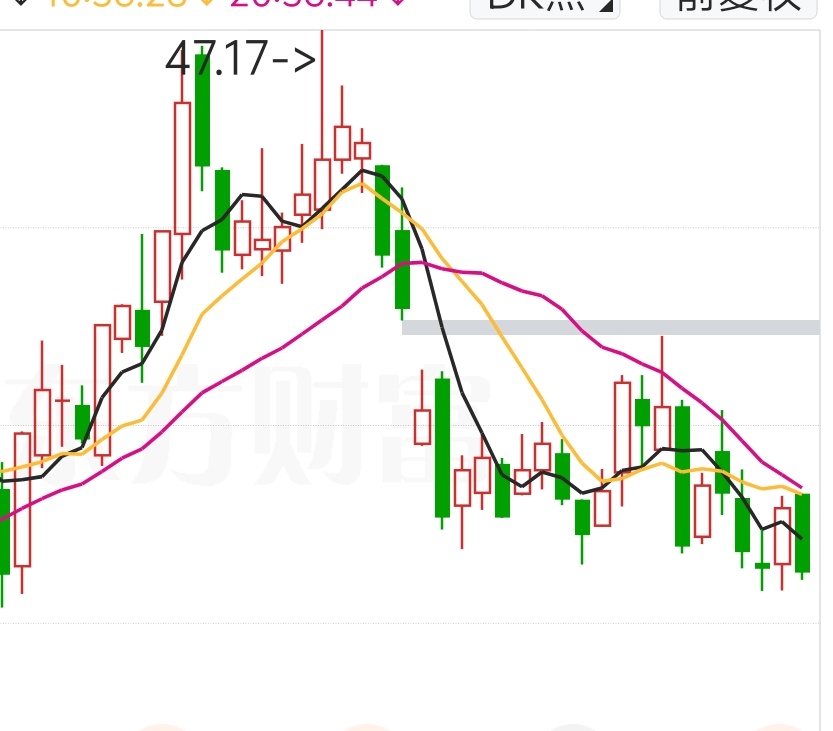Click the gray gap level bar
This screenshot has height=731, width=833.
pyautogui.click(x=611, y=327)
